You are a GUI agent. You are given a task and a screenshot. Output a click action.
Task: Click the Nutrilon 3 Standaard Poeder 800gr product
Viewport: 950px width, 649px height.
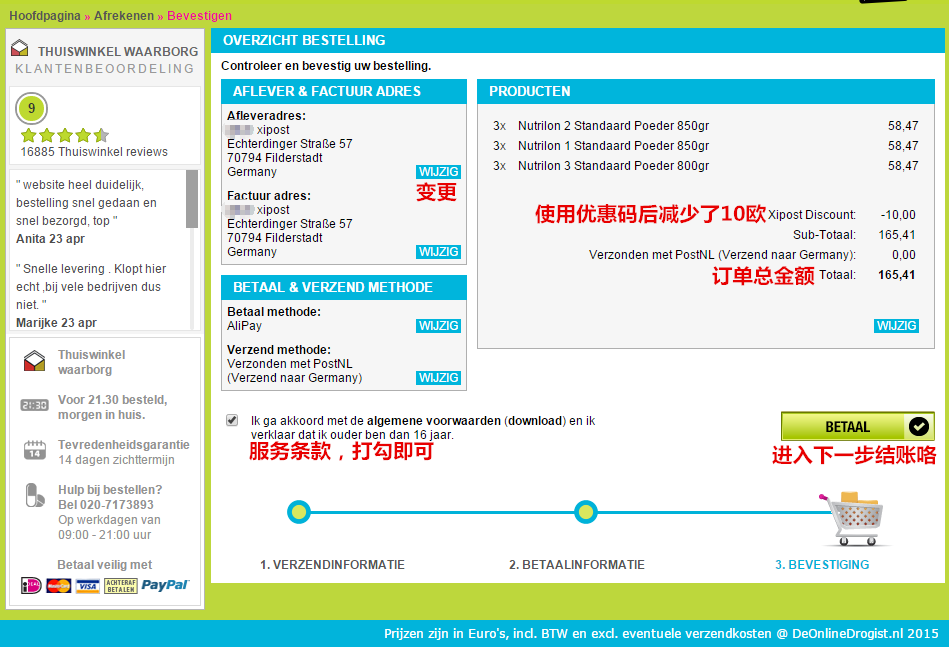point(613,165)
